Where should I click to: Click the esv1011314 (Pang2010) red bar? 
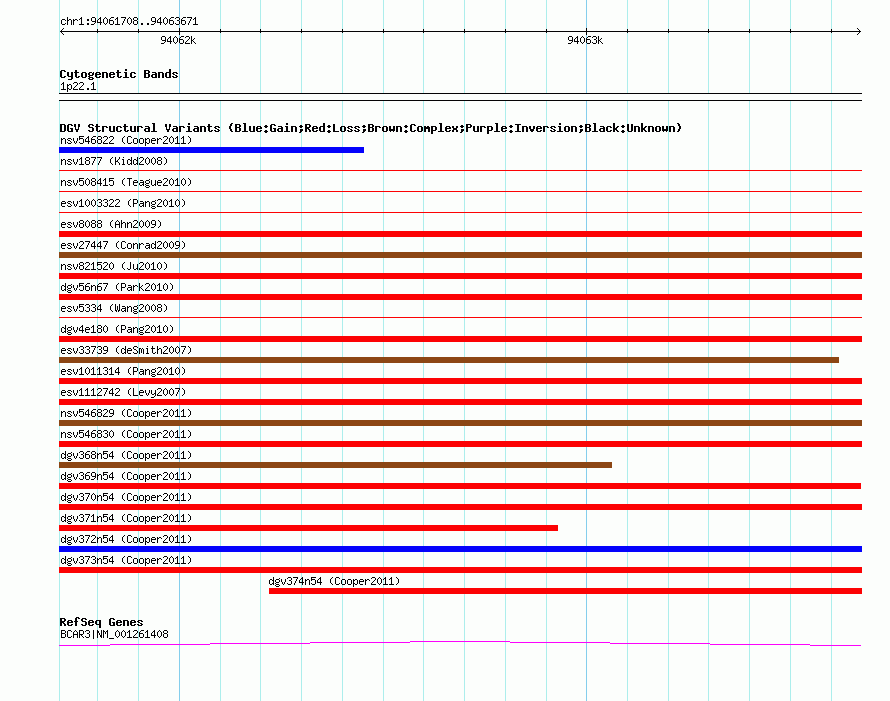(x=460, y=381)
